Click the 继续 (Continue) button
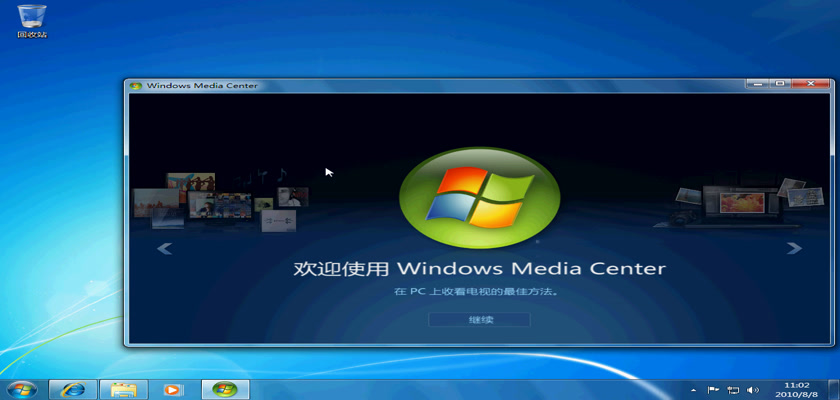840x400 pixels. (x=479, y=320)
